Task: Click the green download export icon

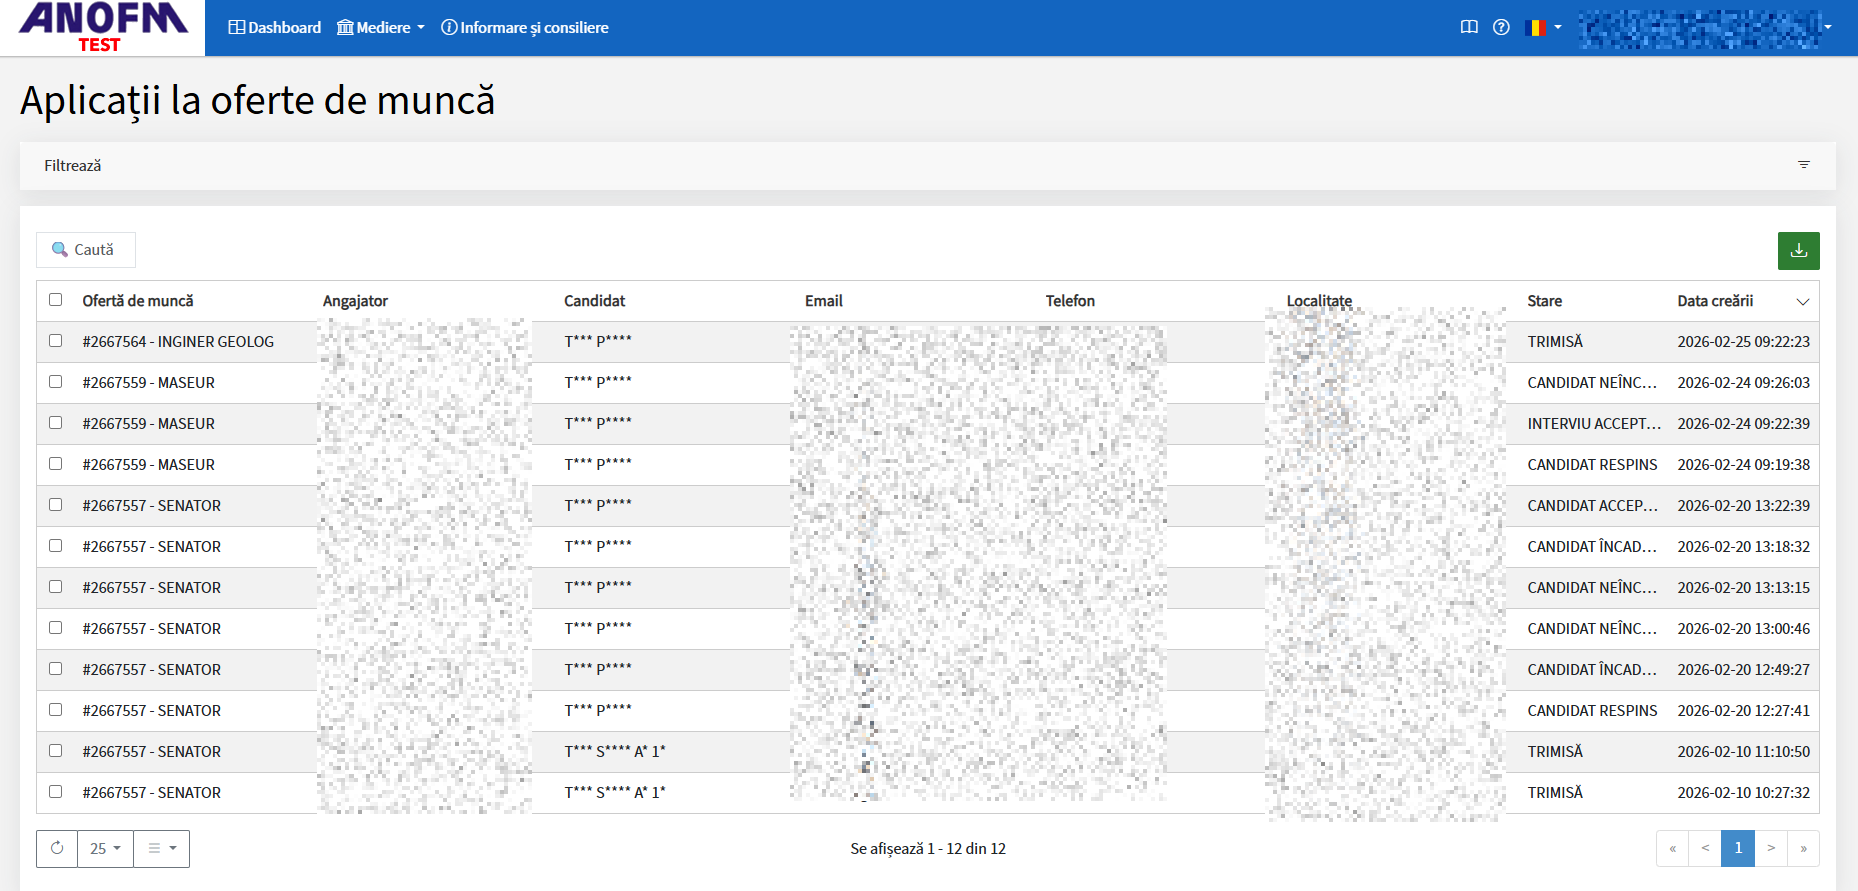Action: pos(1798,251)
